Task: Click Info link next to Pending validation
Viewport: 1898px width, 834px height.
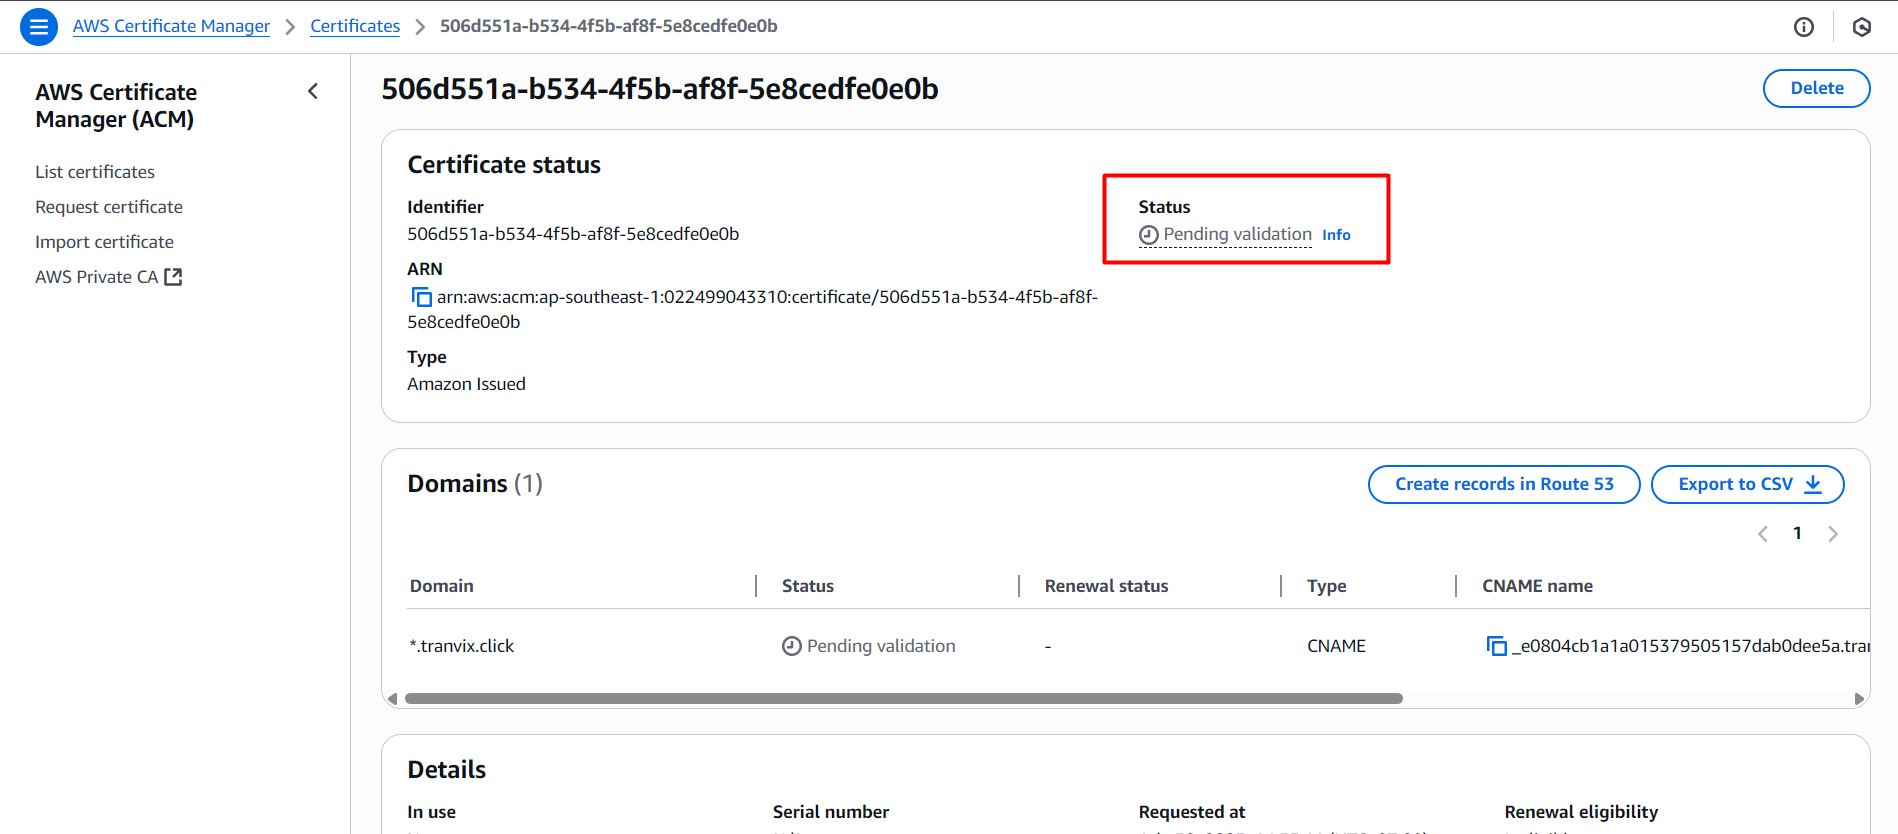Action: click(1336, 235)
